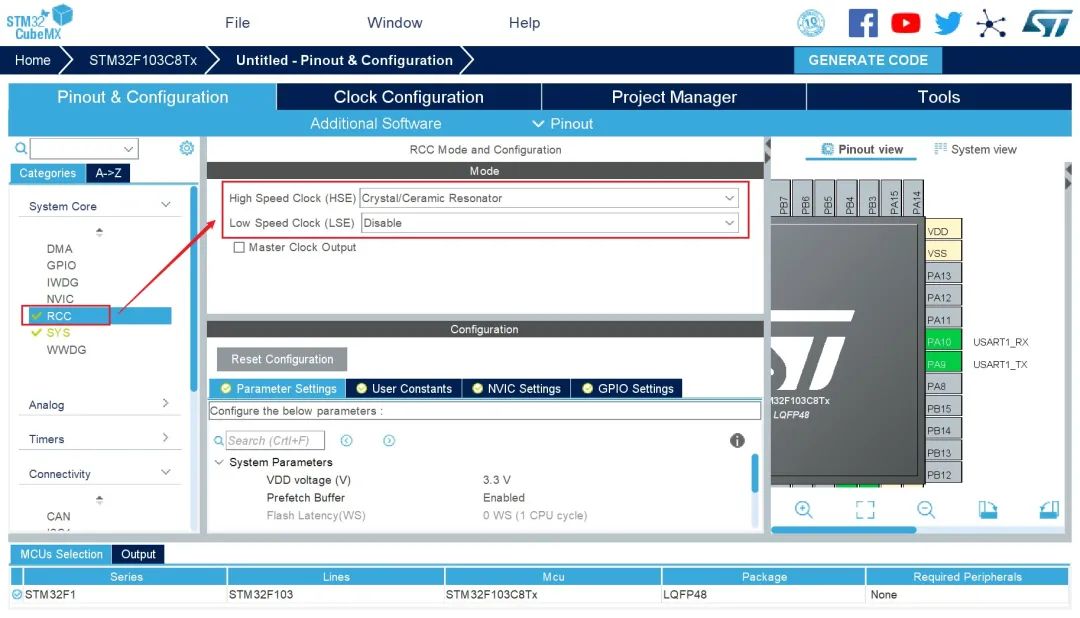This screenshot has height=618, width=1080.
Task: Select GPIO in System Core list
Action: click(61, 265)
